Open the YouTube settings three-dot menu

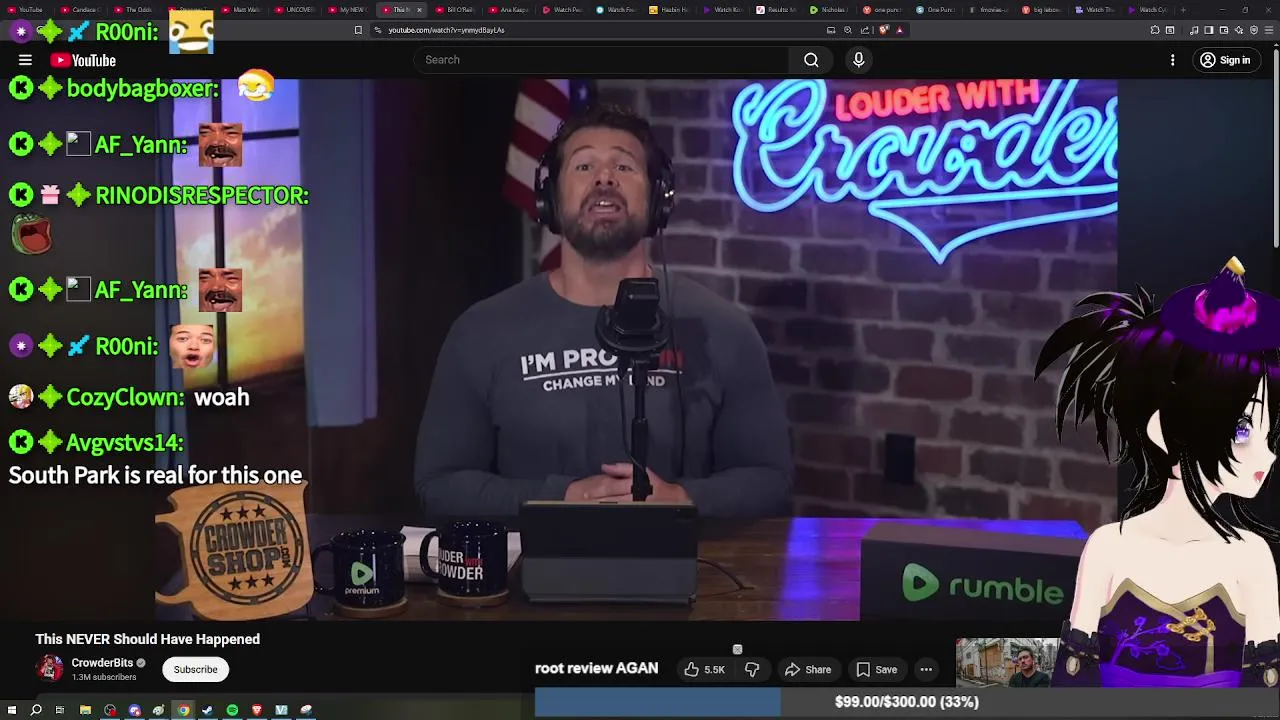point(1173,60)
